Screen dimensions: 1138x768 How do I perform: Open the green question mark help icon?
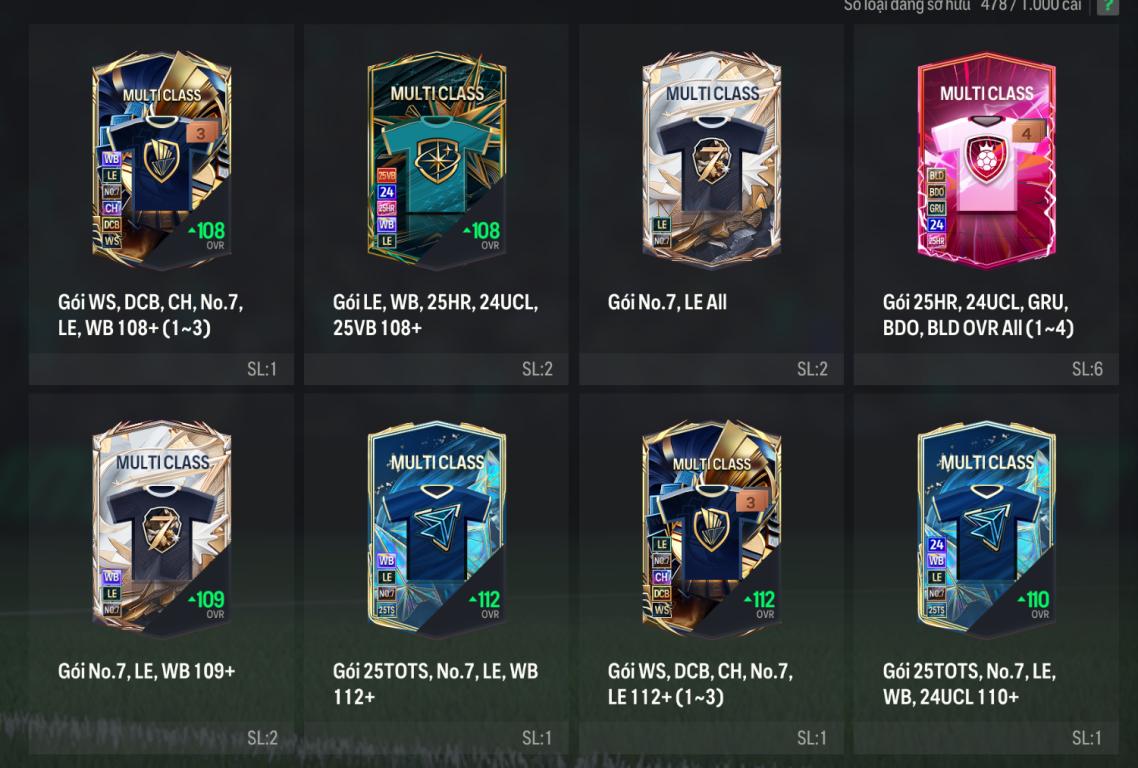(x=1108, y=6)
